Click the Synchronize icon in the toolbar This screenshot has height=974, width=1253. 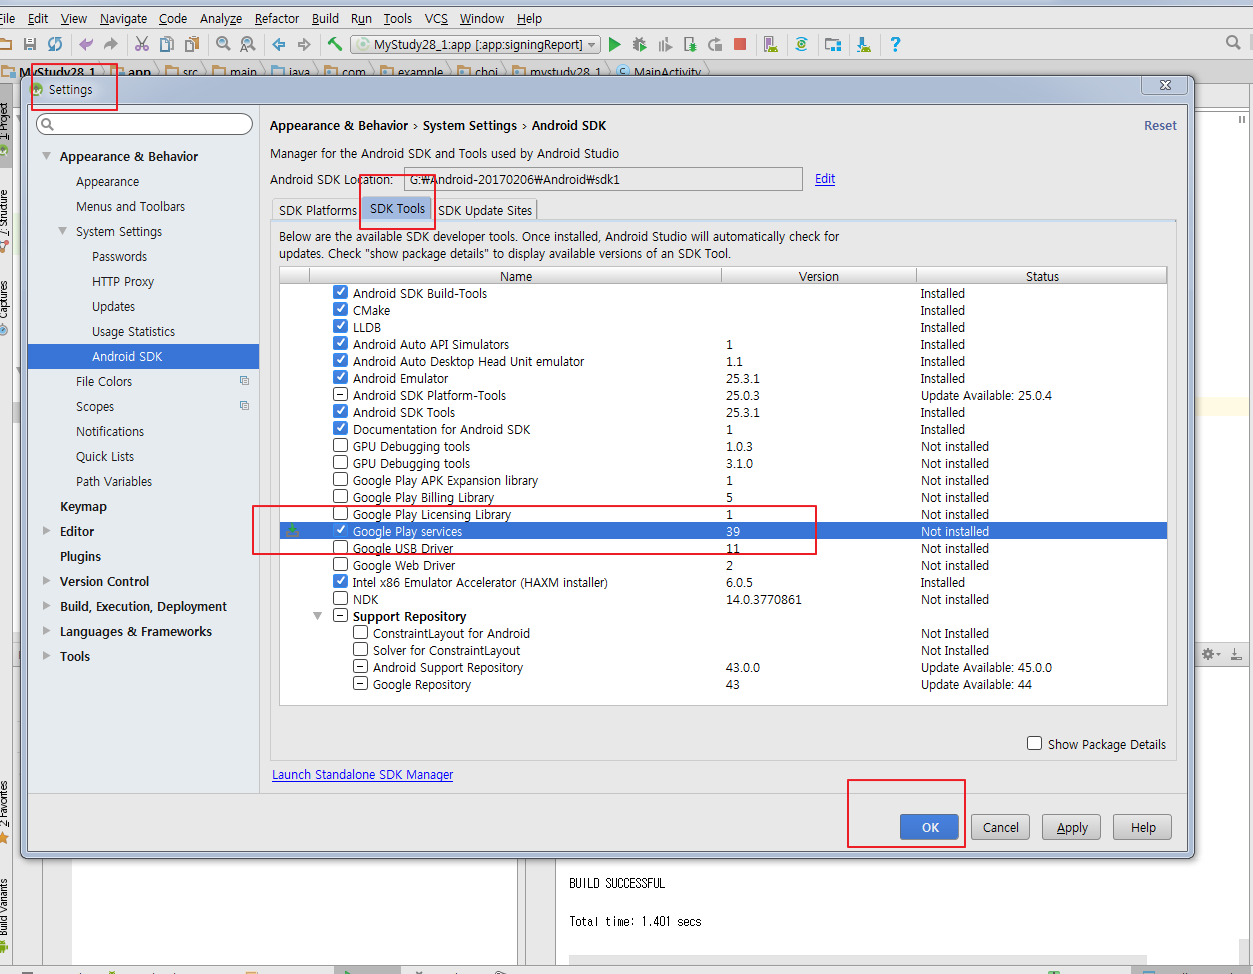pos(55,44)
